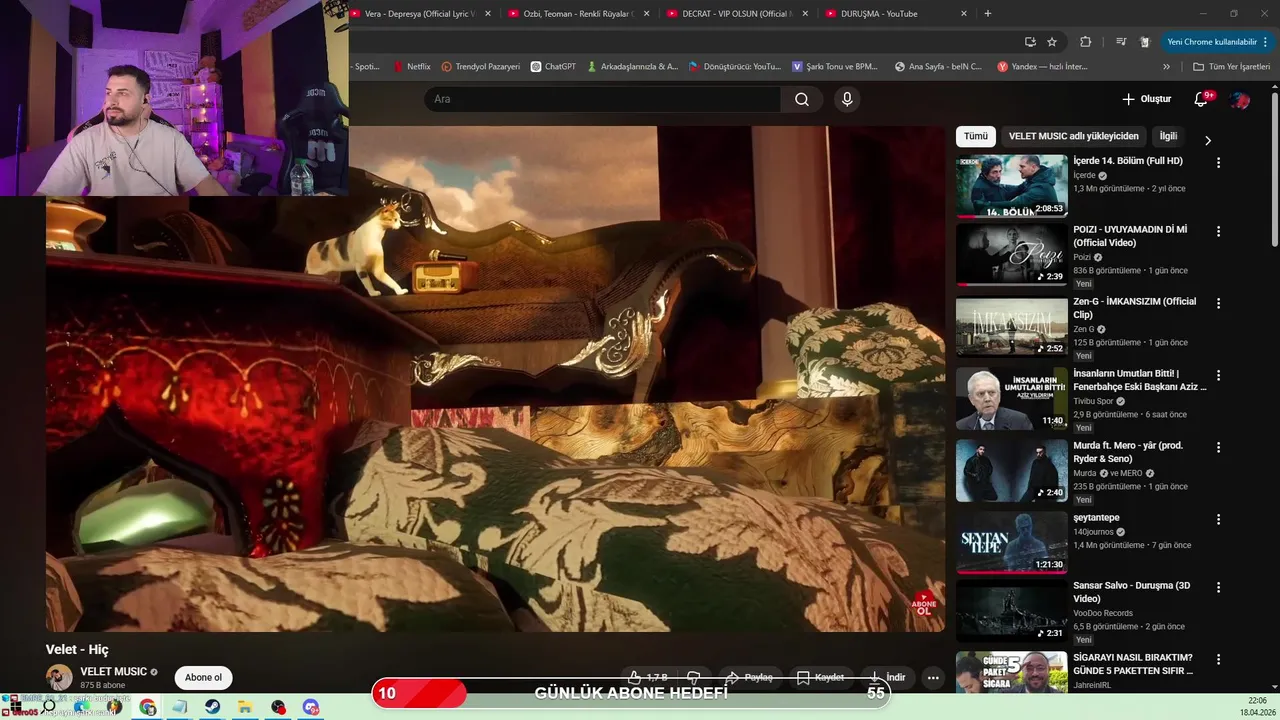The width and height of the screenshot is (1280, 720).
Task: Open the Şarkı Tonu ve BPM bookmark
Action: (x=835, y=67)
